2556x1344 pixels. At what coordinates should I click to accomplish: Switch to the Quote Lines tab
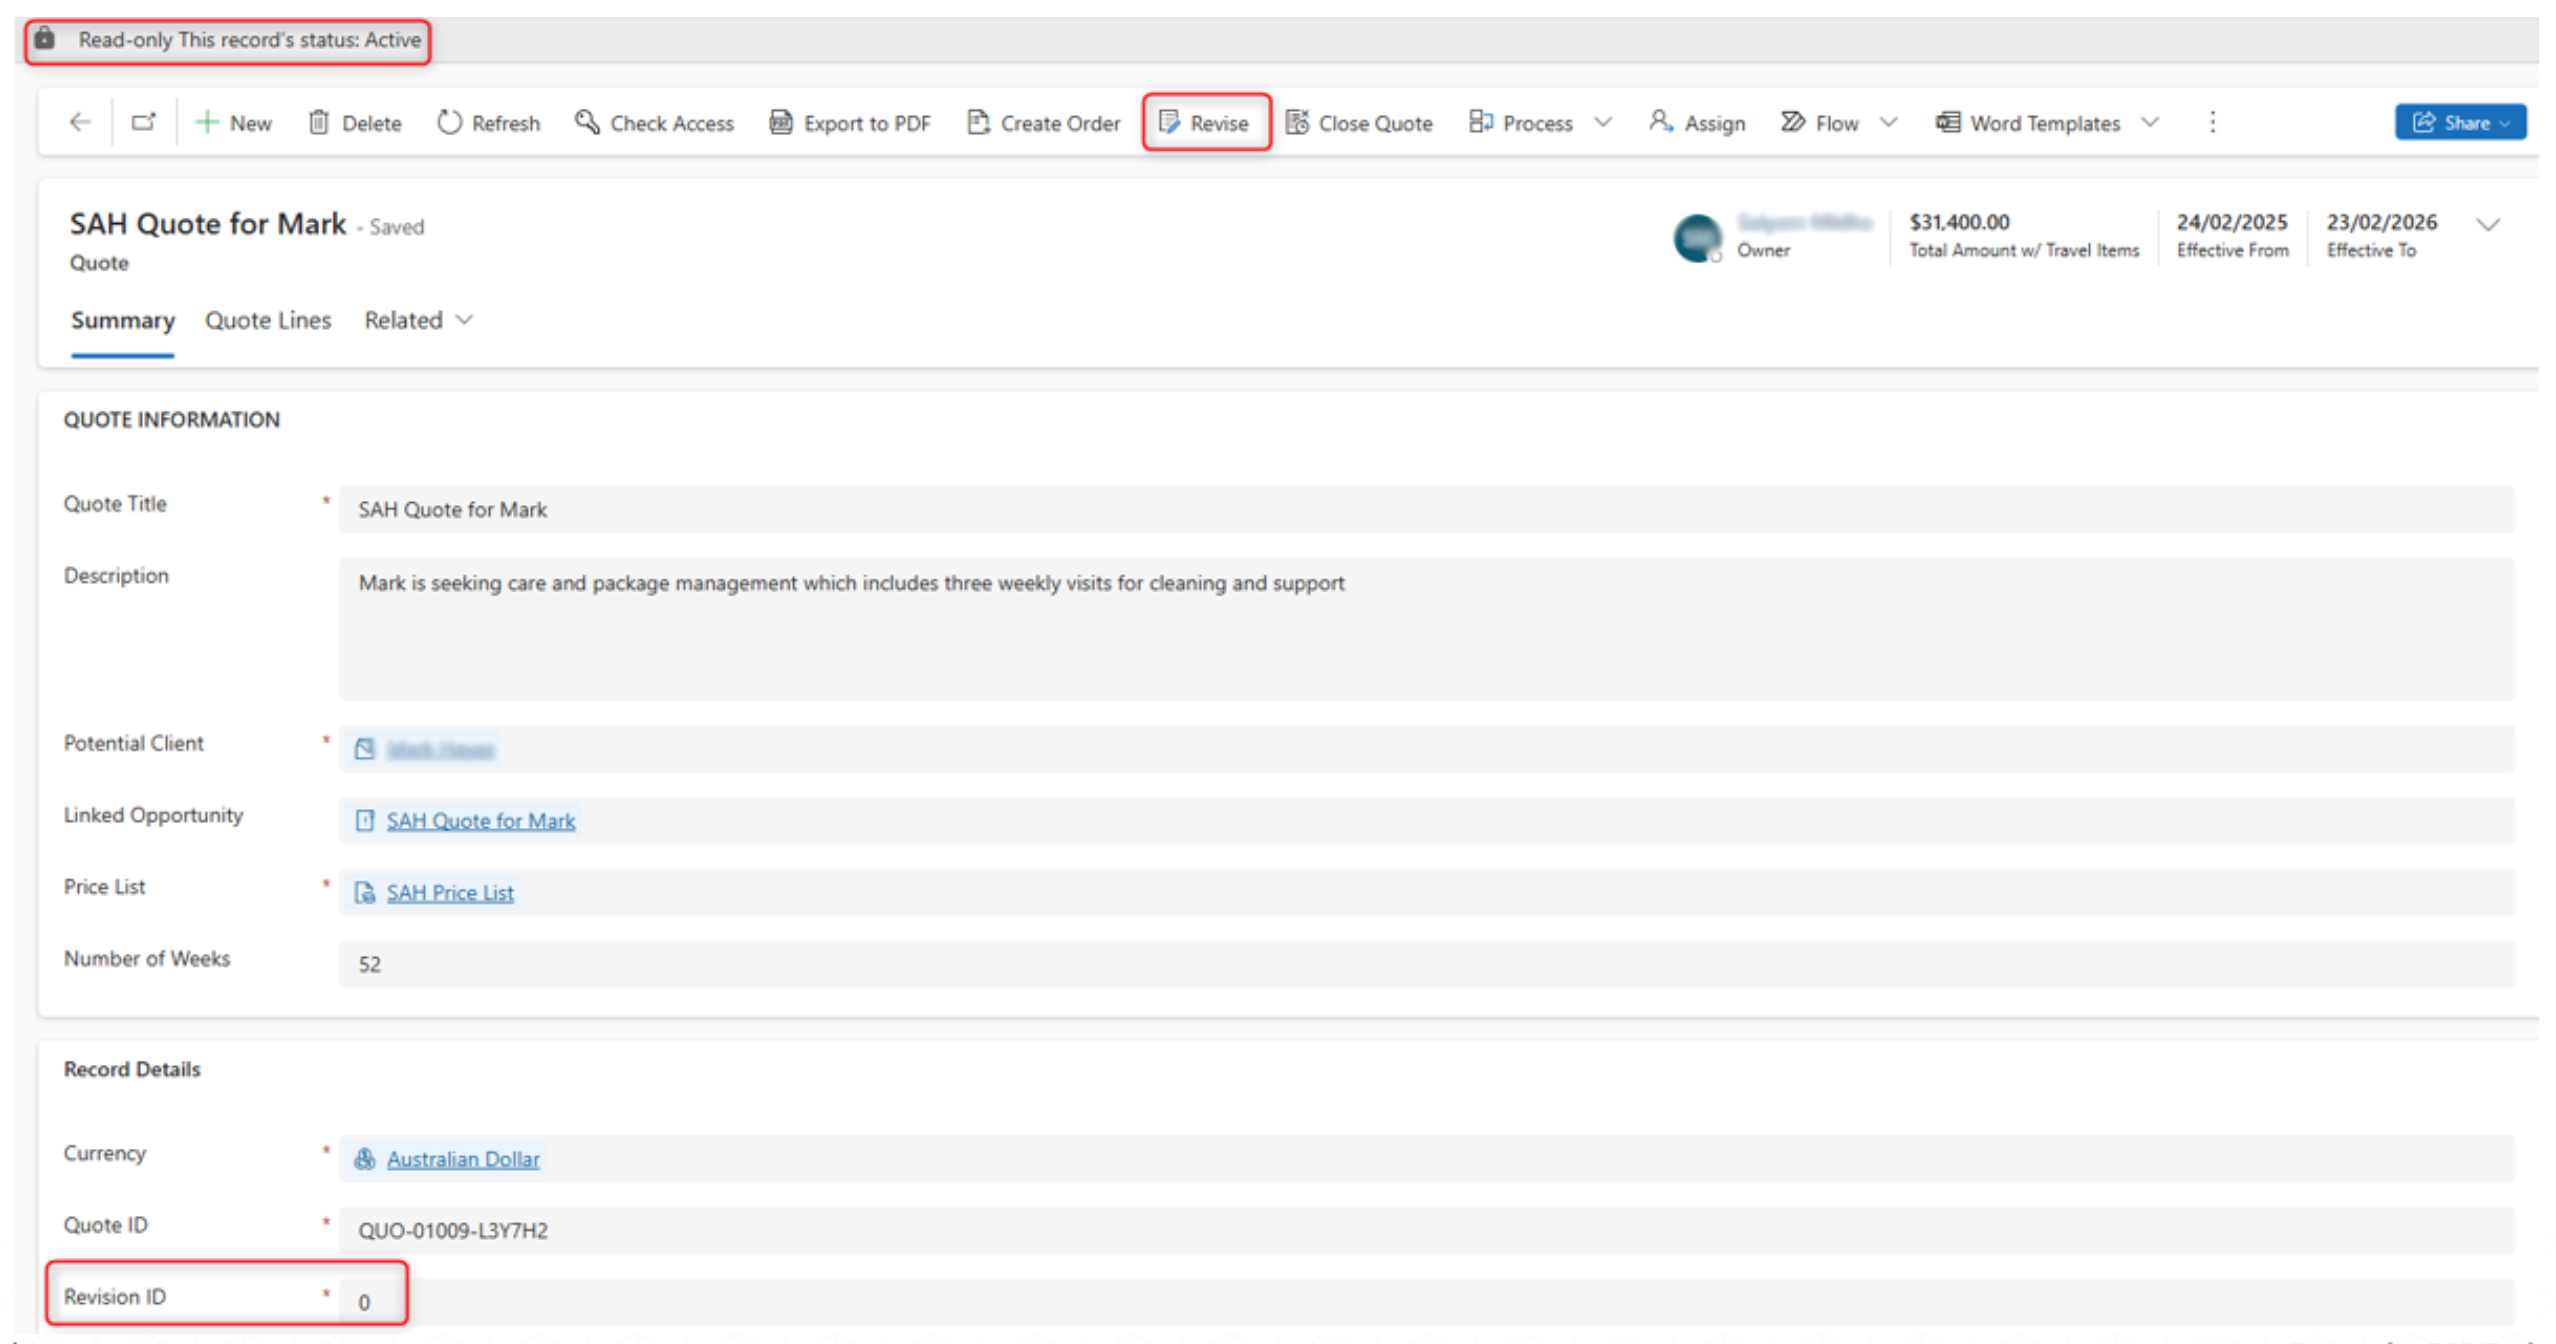[x=267, y=320]
